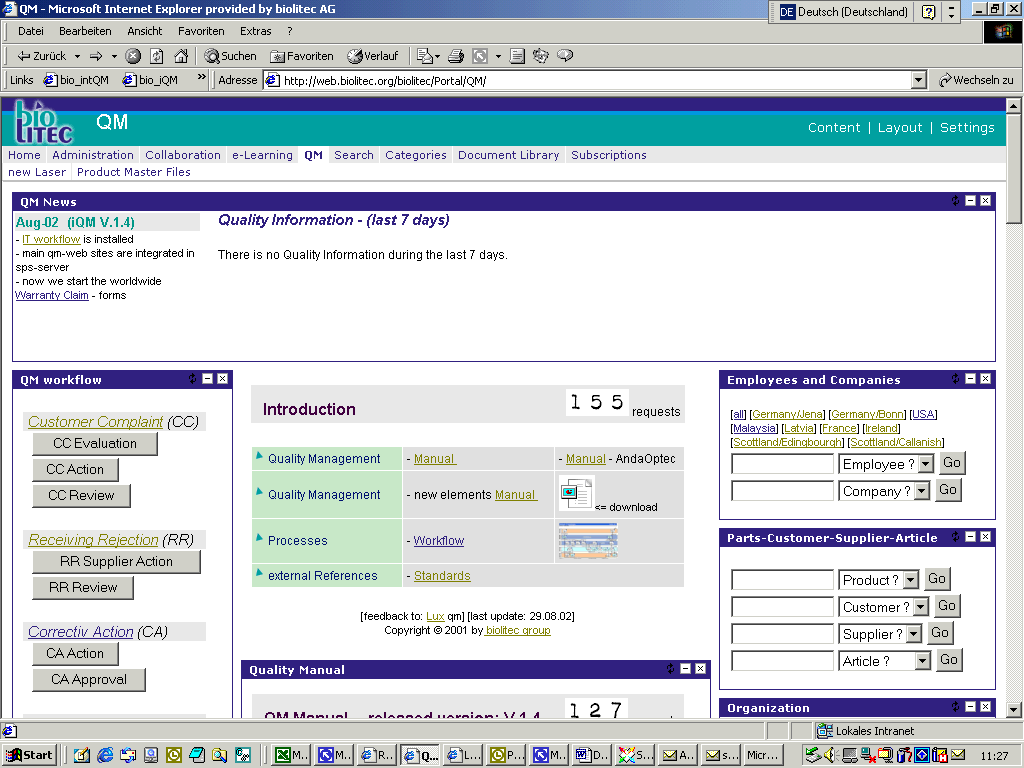1024x768 pixels.
Task: Click the Refresh page icon in toolbar
Action: tap(157, 56)
